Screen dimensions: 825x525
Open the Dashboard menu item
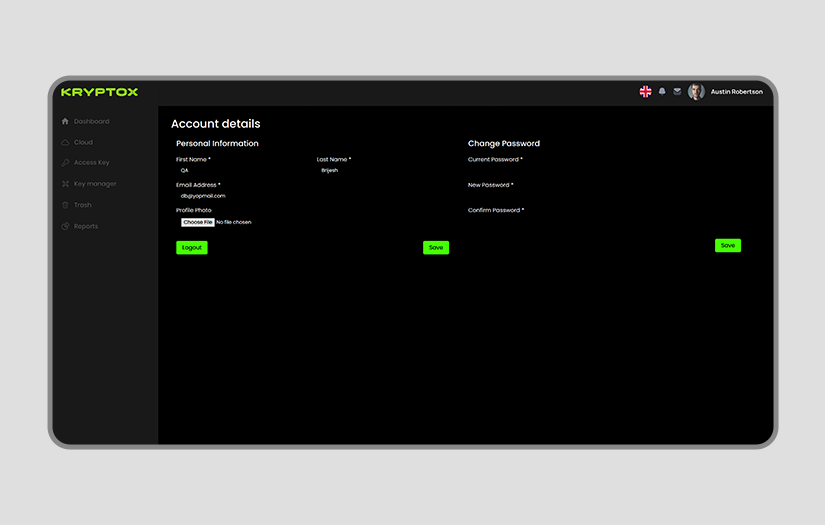pos(92,121)
